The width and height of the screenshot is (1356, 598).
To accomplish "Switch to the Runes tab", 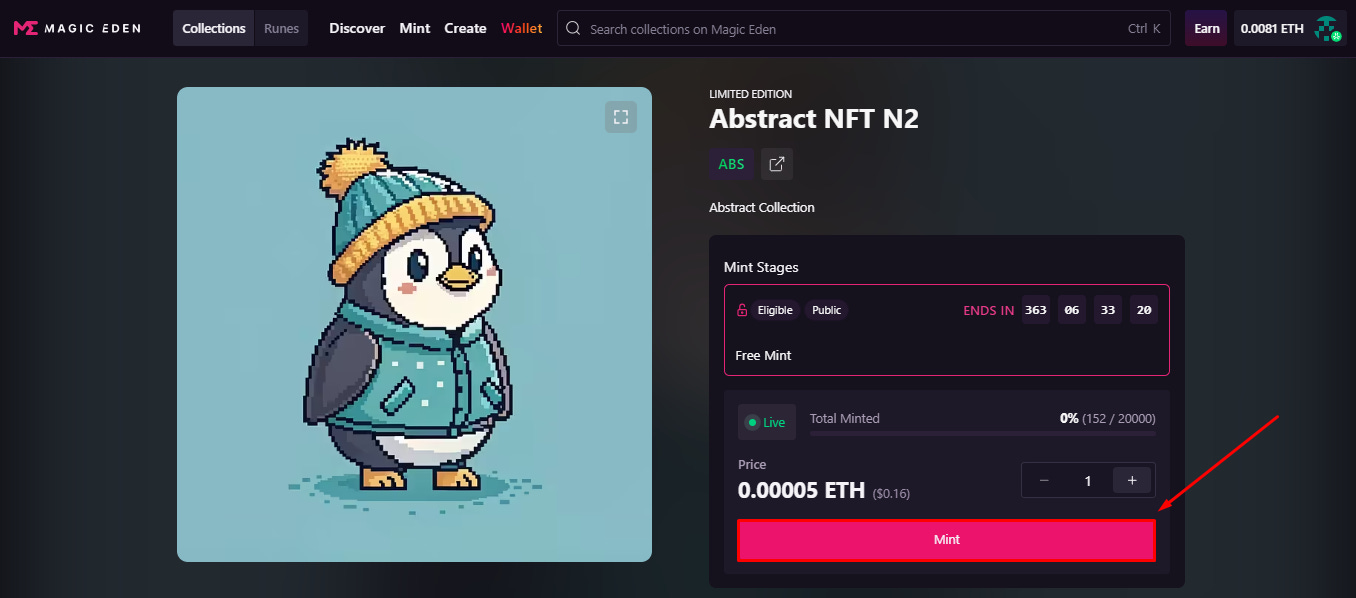I will (x=281, y=27).
